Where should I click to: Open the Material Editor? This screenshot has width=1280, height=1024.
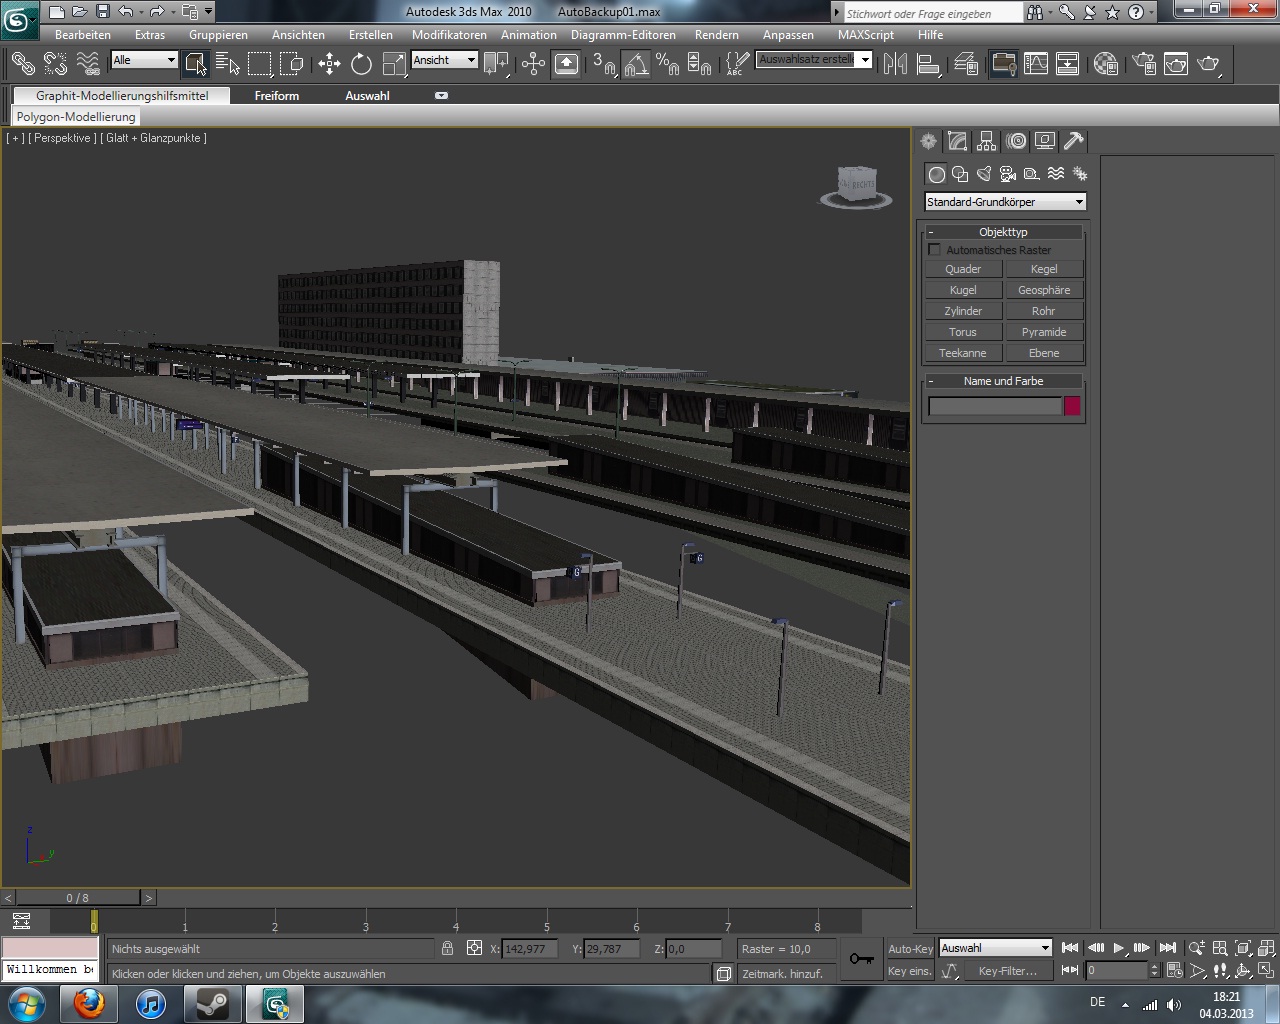tap(1105, 64)
